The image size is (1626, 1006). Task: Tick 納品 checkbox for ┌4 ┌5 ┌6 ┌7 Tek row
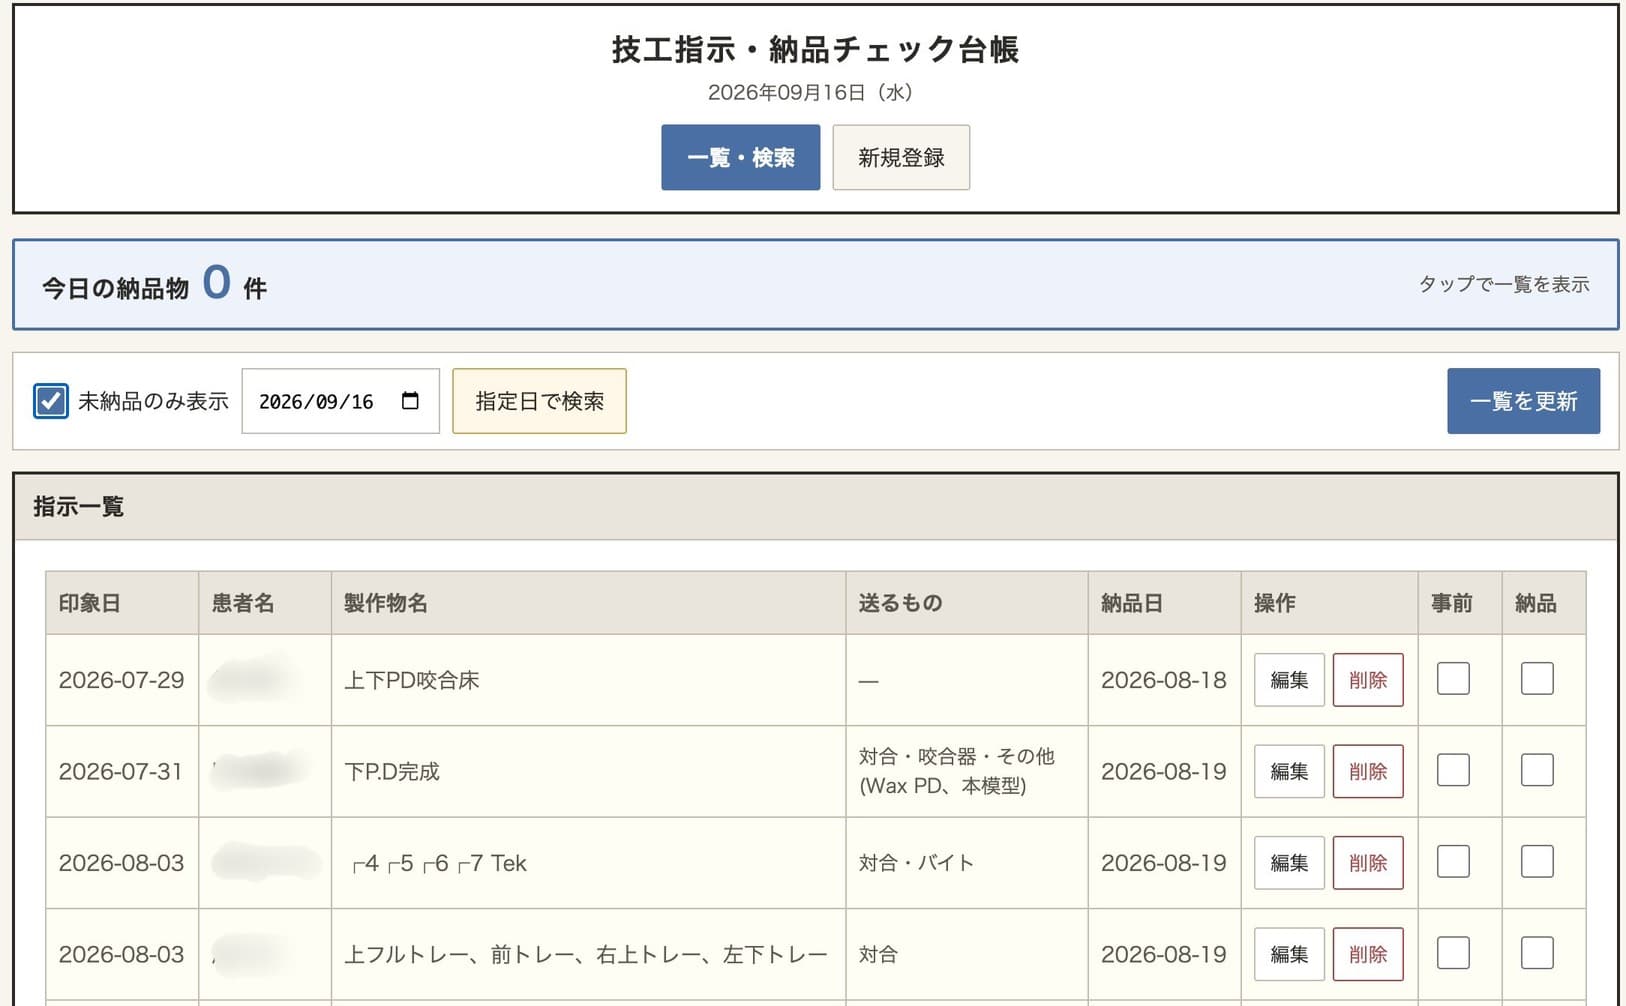pyautogui.click(x=1537, y=862)
